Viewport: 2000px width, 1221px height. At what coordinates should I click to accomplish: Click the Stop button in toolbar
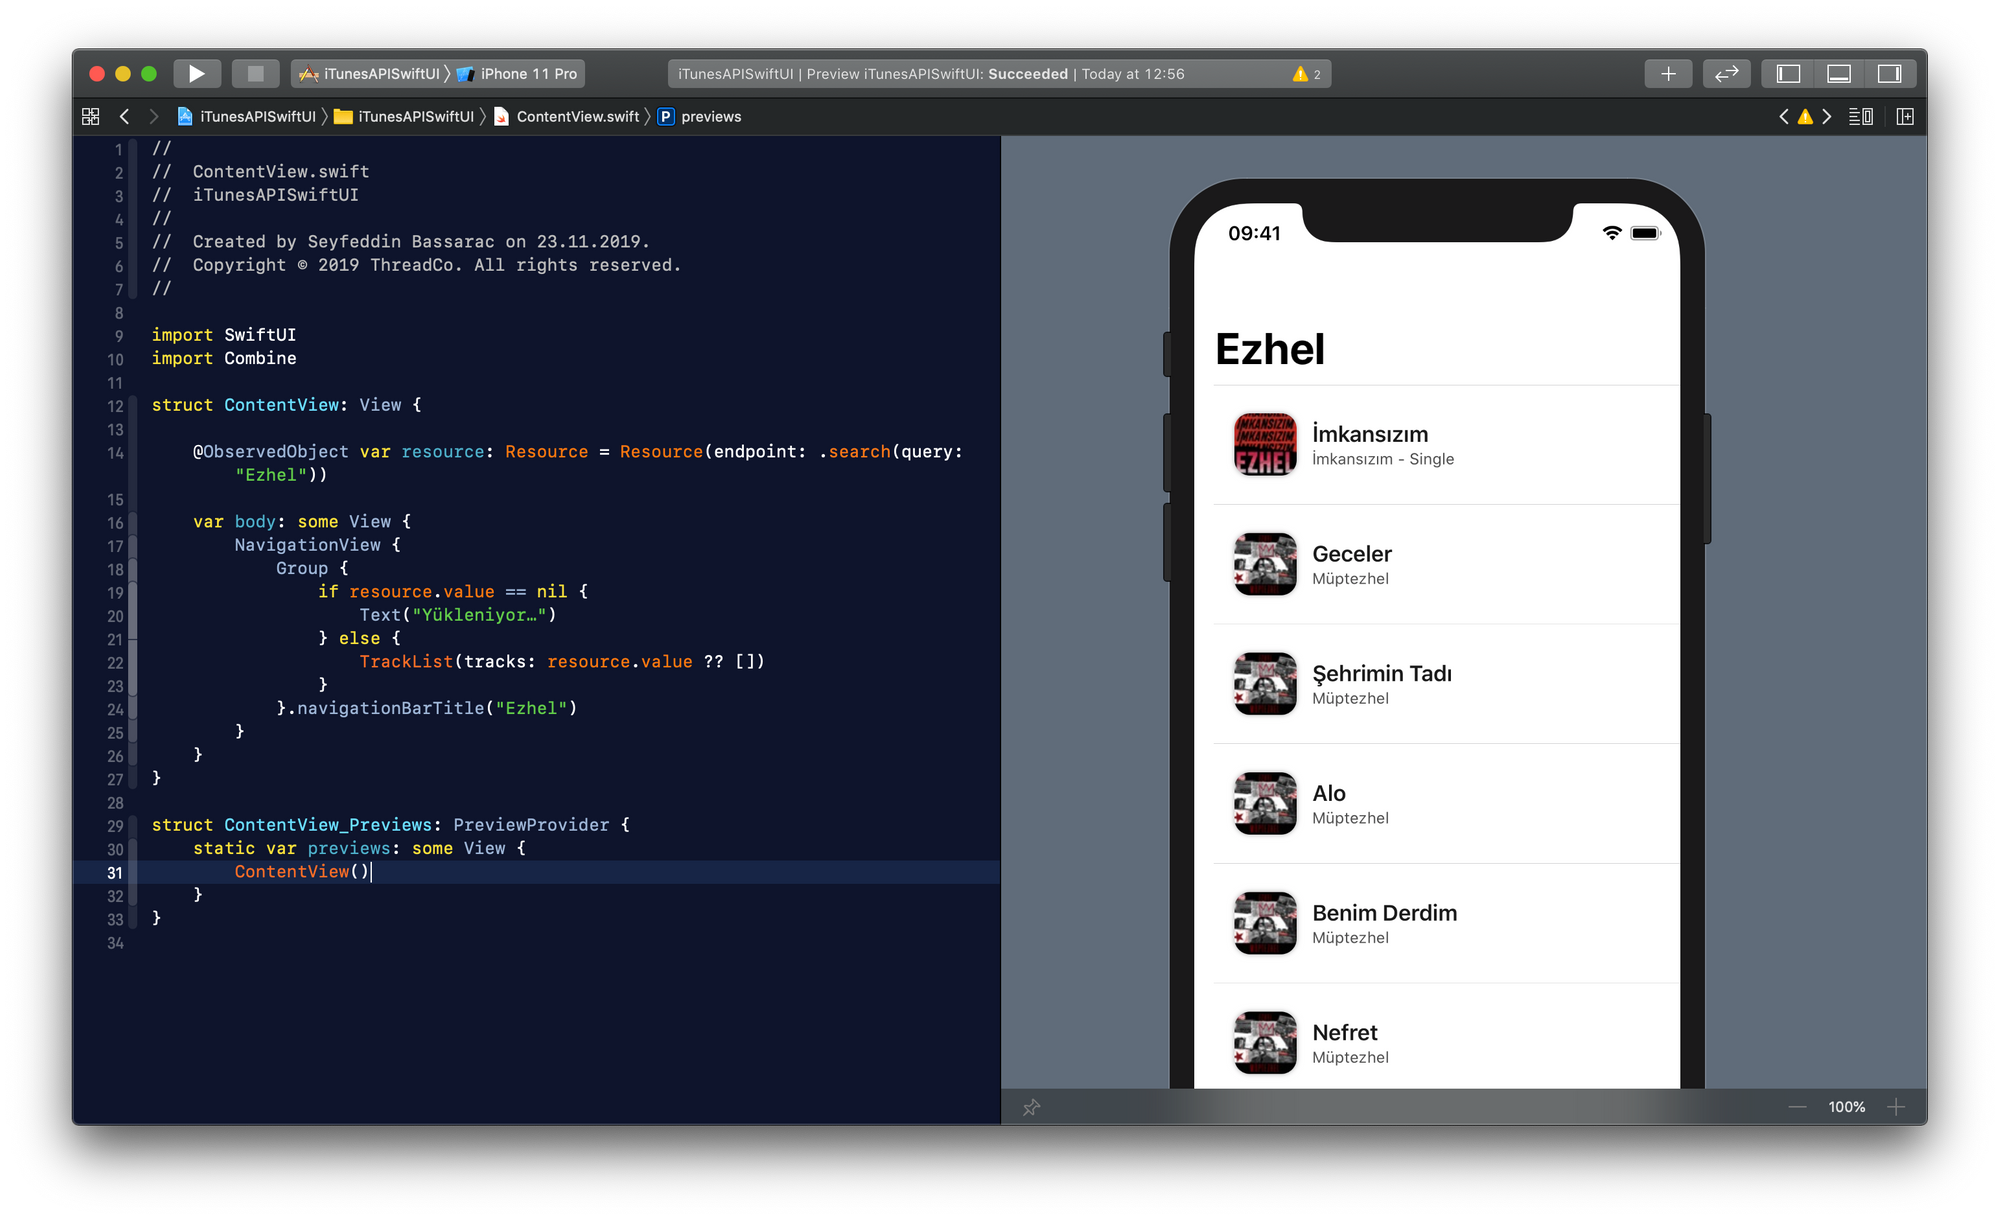tap(255, 74)
